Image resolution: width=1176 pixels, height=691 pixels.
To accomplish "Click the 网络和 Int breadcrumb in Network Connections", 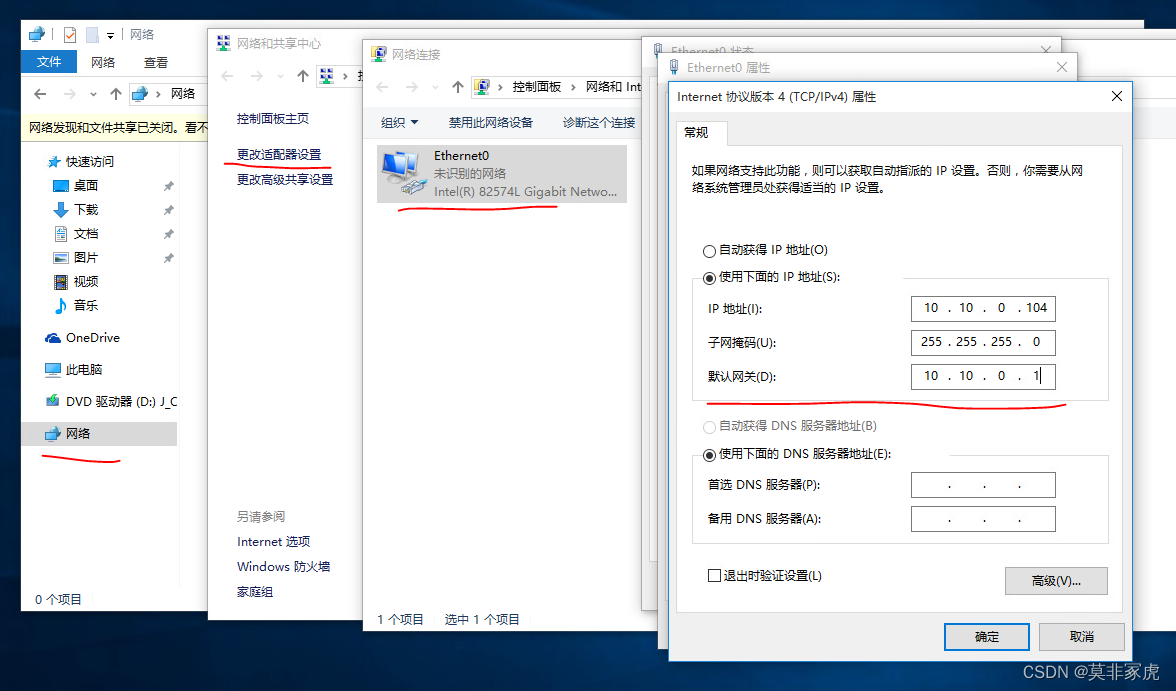I will tap(614, 87).
